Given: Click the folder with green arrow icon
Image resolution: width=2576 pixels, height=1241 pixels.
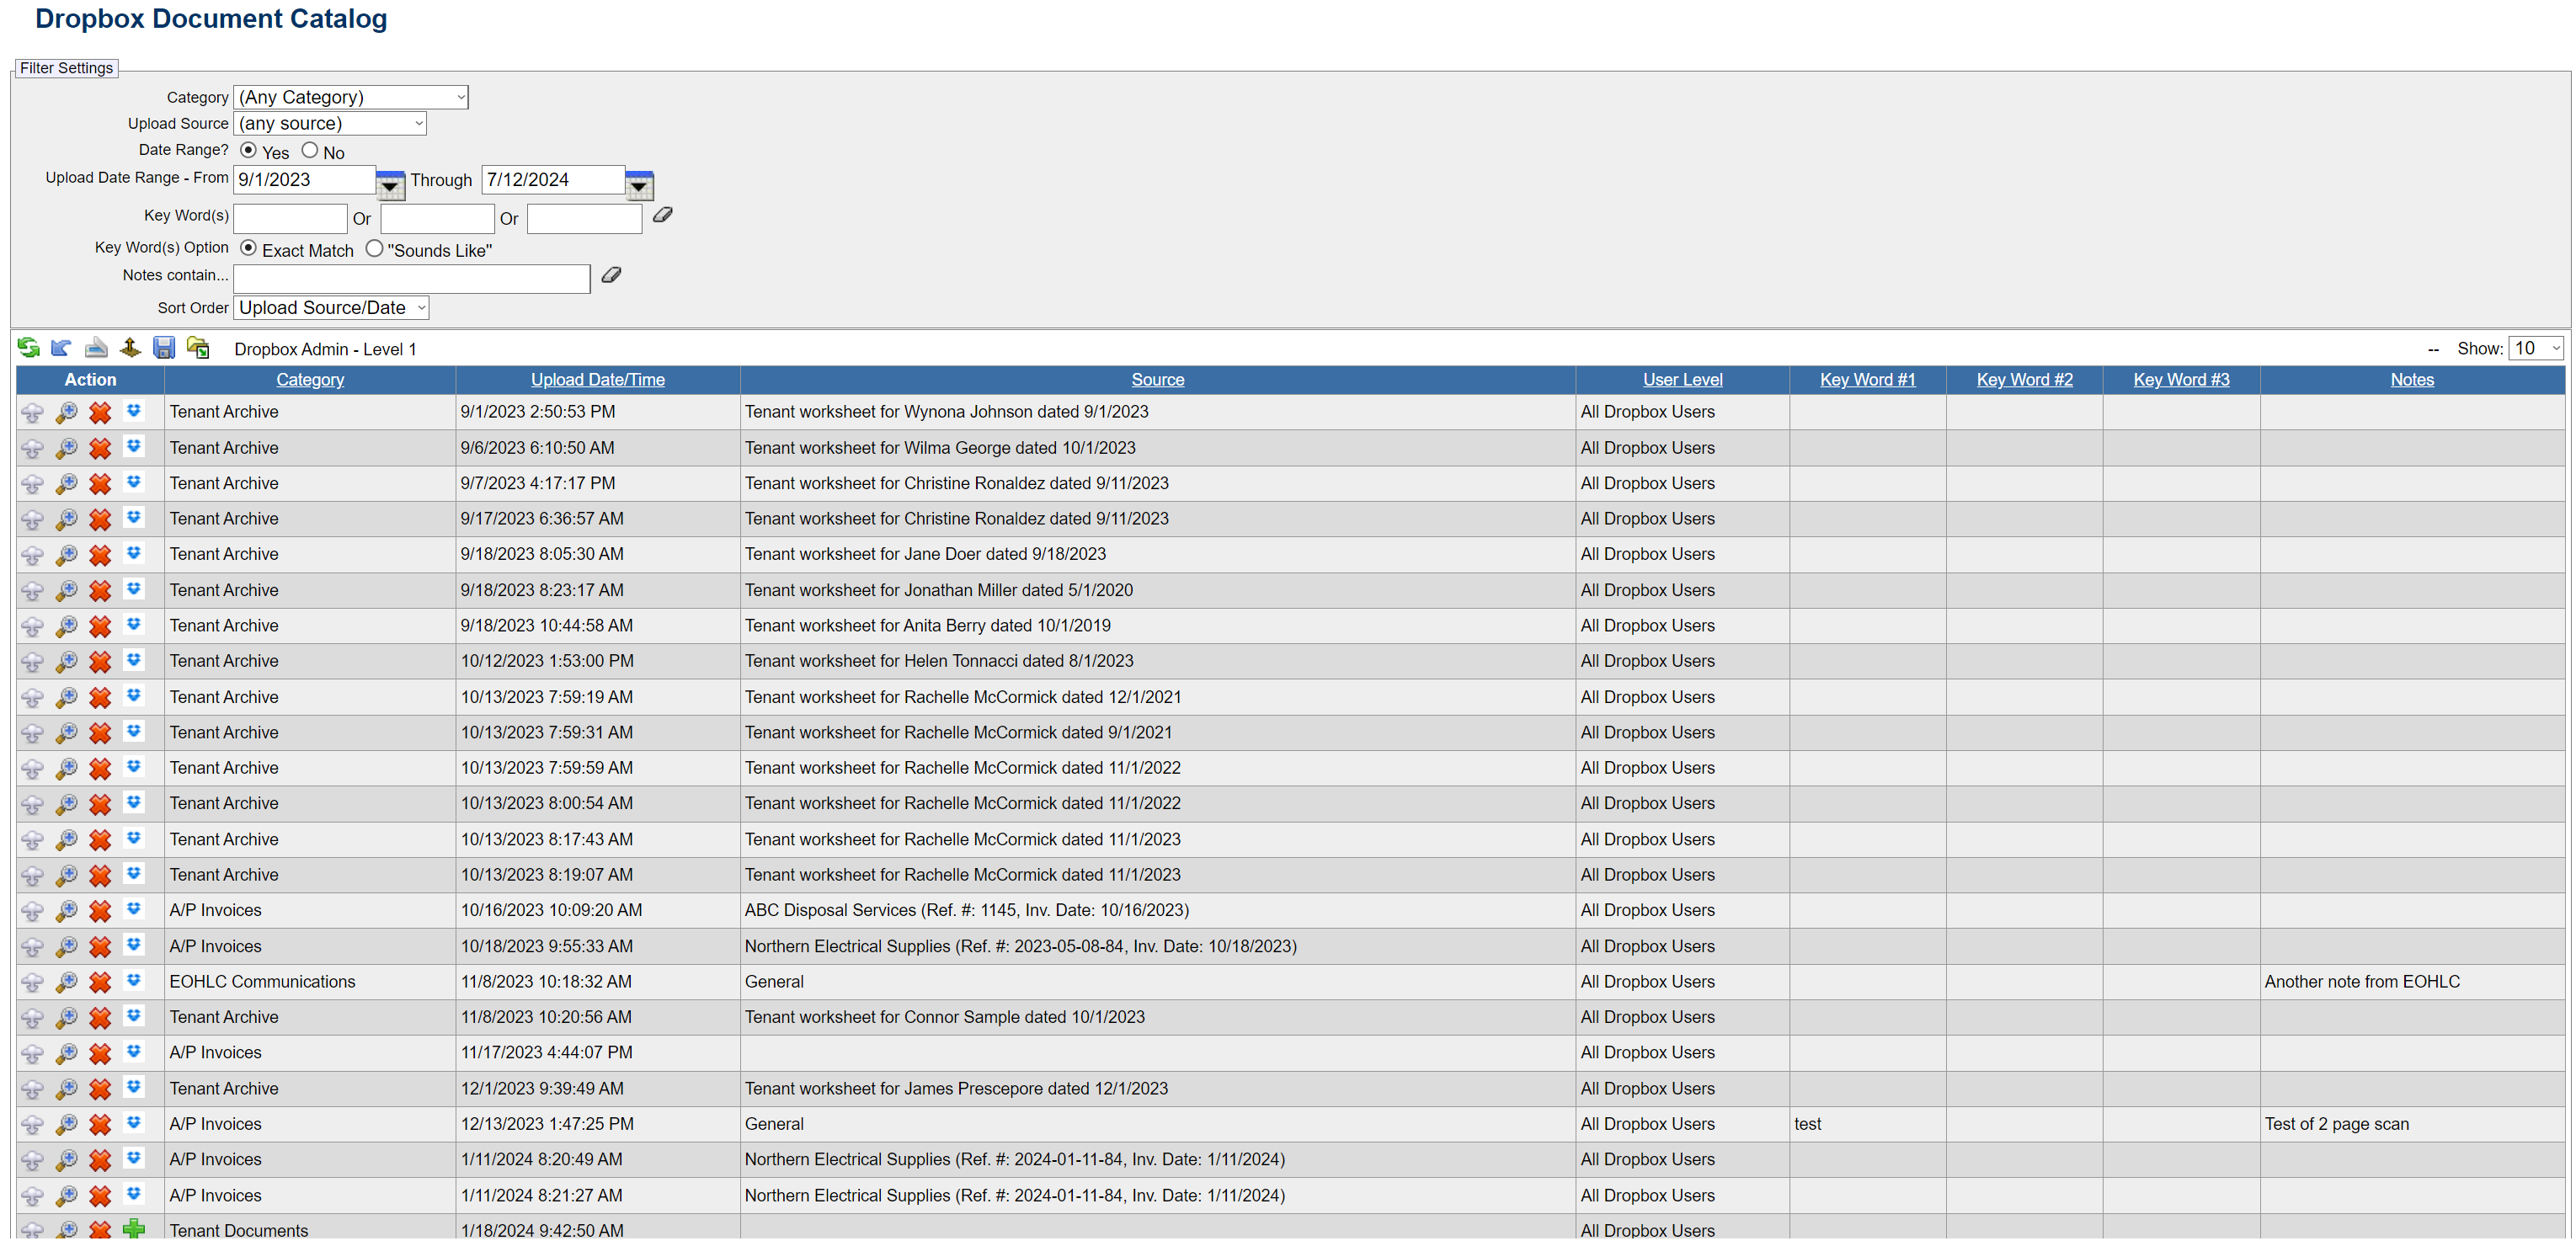Looking at the screenshot, I should (198, 347).
